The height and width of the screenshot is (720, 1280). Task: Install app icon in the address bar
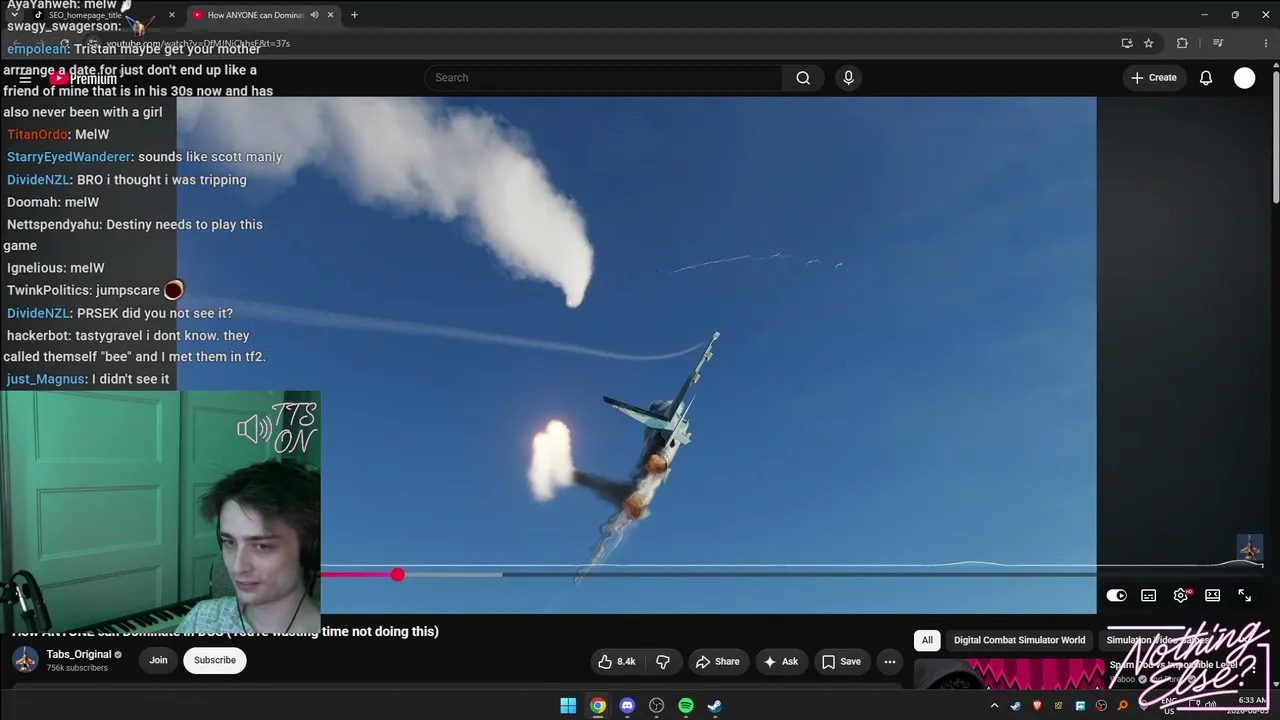coord(1127,43)
